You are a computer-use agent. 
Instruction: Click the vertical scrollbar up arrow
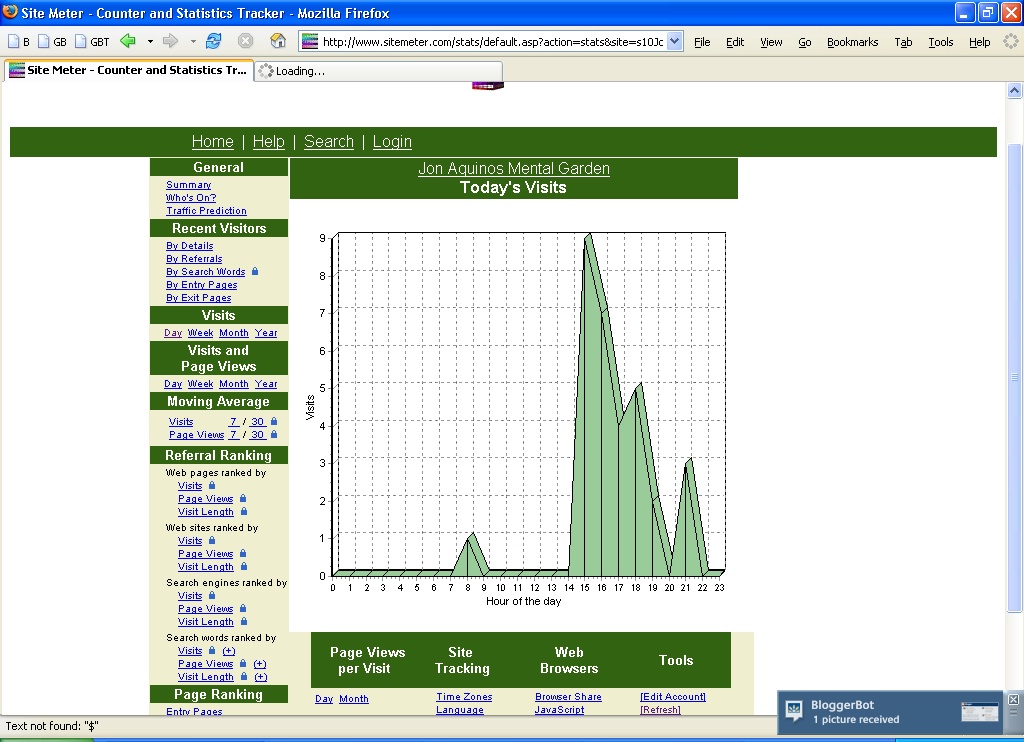pyautogui.click(x=1014, y=91)
